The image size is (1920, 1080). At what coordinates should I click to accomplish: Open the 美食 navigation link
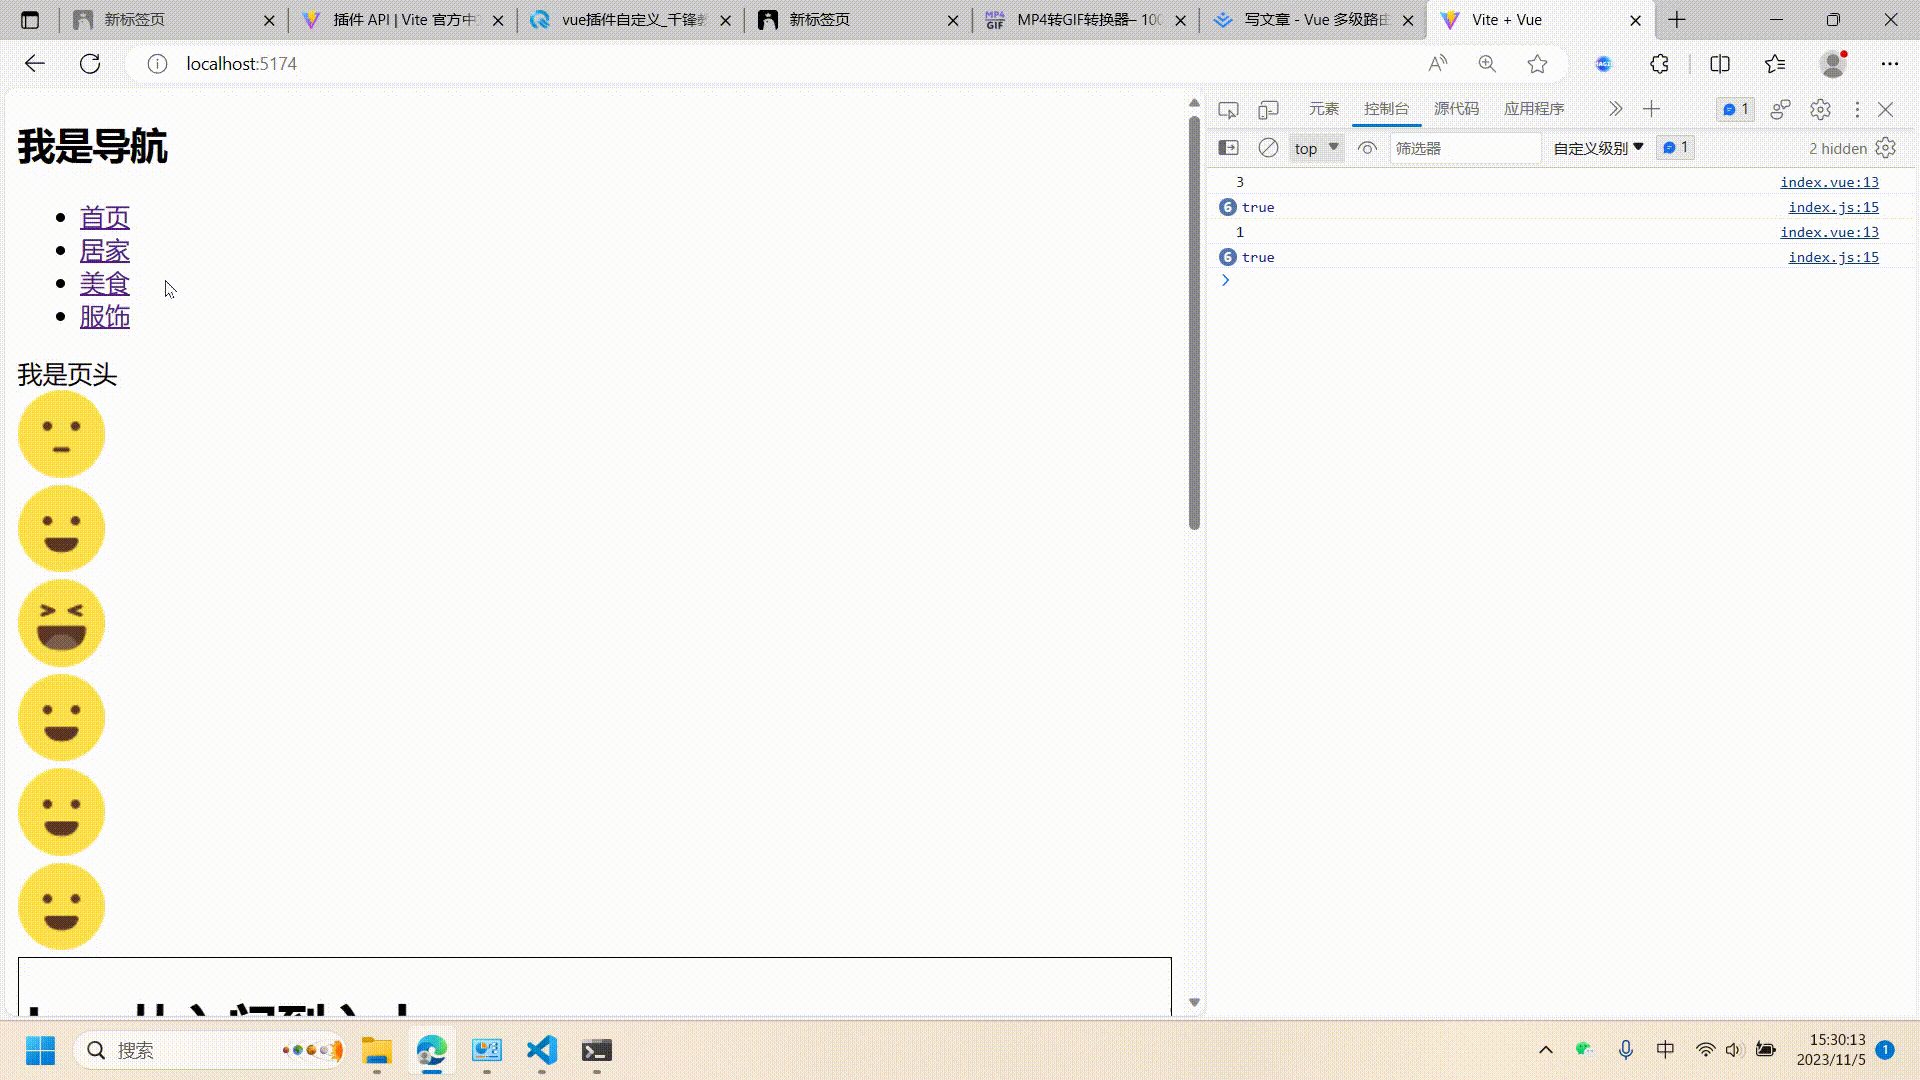point(104,283)
